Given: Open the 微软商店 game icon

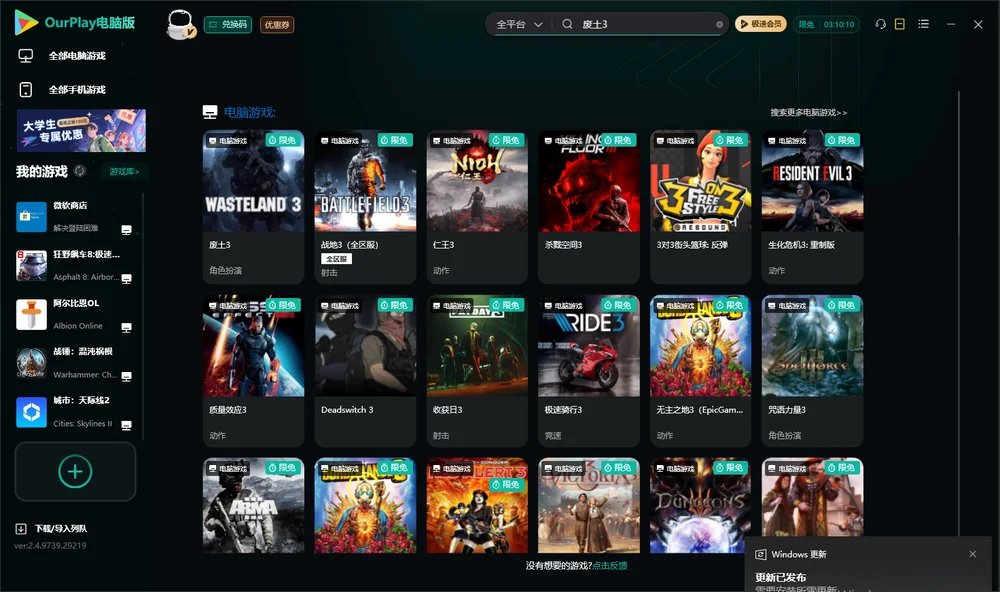Looking at the screenshot, I should 31,216.
